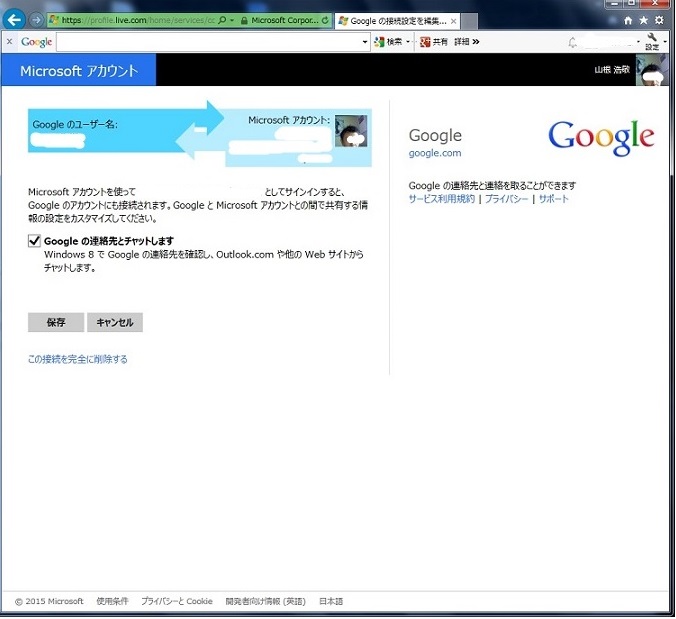Screen dimensions: 676x619
Task: Click the Microsoft account photo in the banner
Action: coord(351,131)
